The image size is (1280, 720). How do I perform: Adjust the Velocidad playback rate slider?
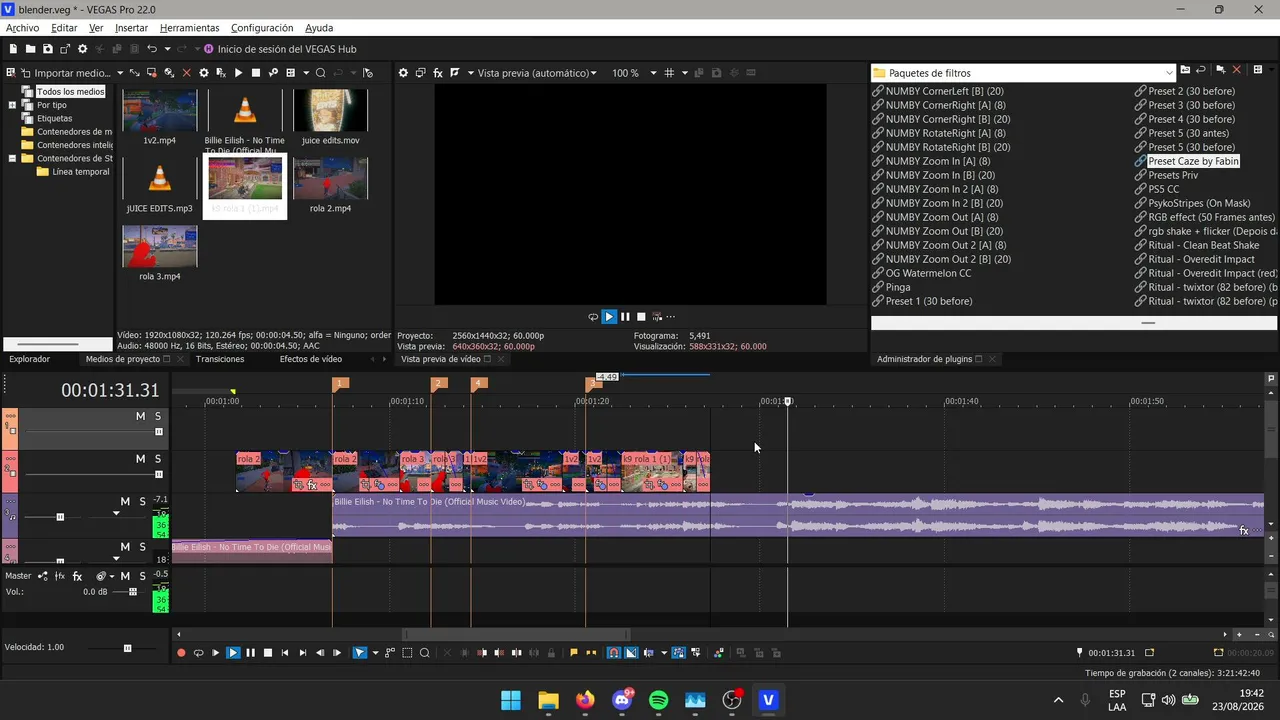127,648
